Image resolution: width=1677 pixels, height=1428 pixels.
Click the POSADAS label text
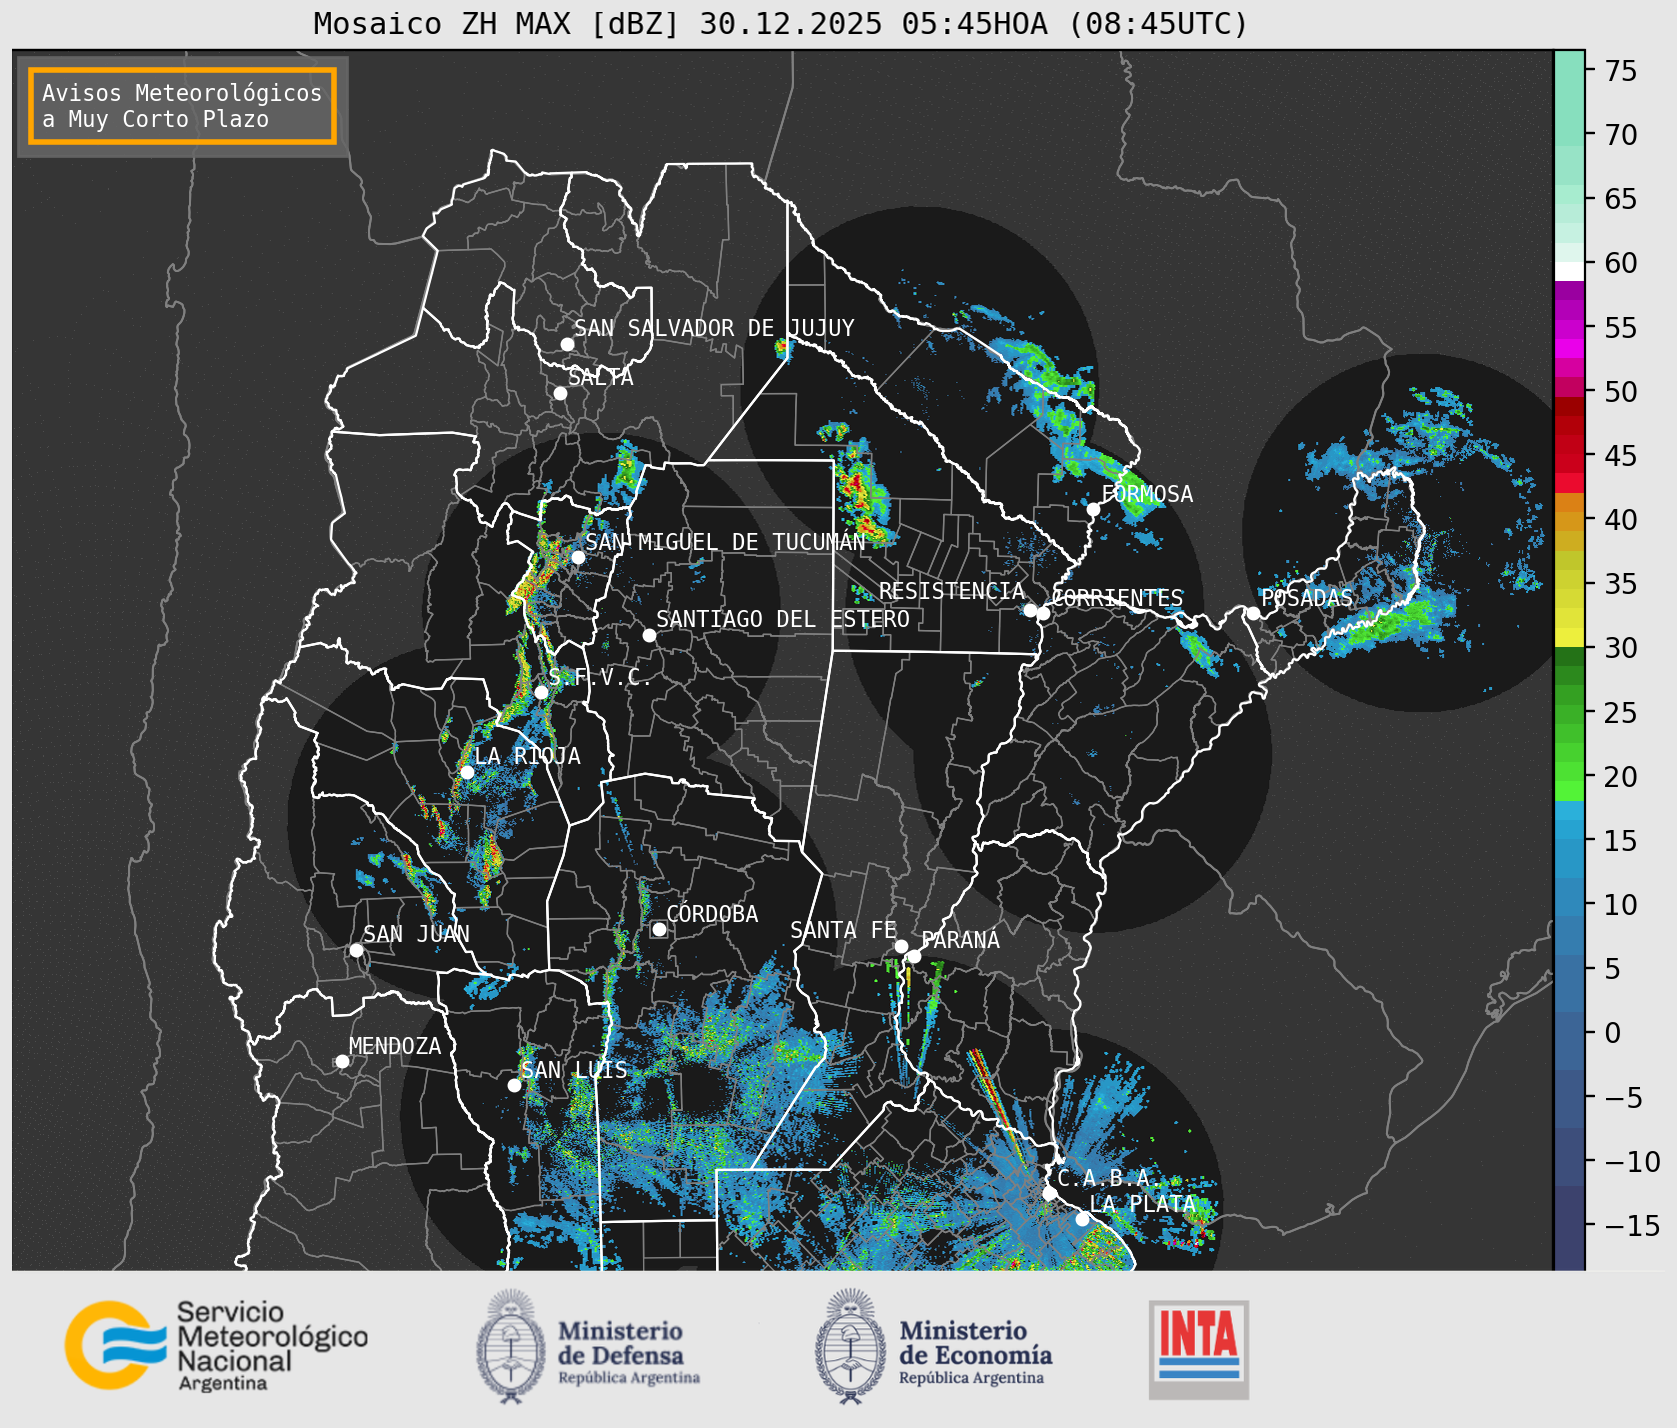(1307, 598)
